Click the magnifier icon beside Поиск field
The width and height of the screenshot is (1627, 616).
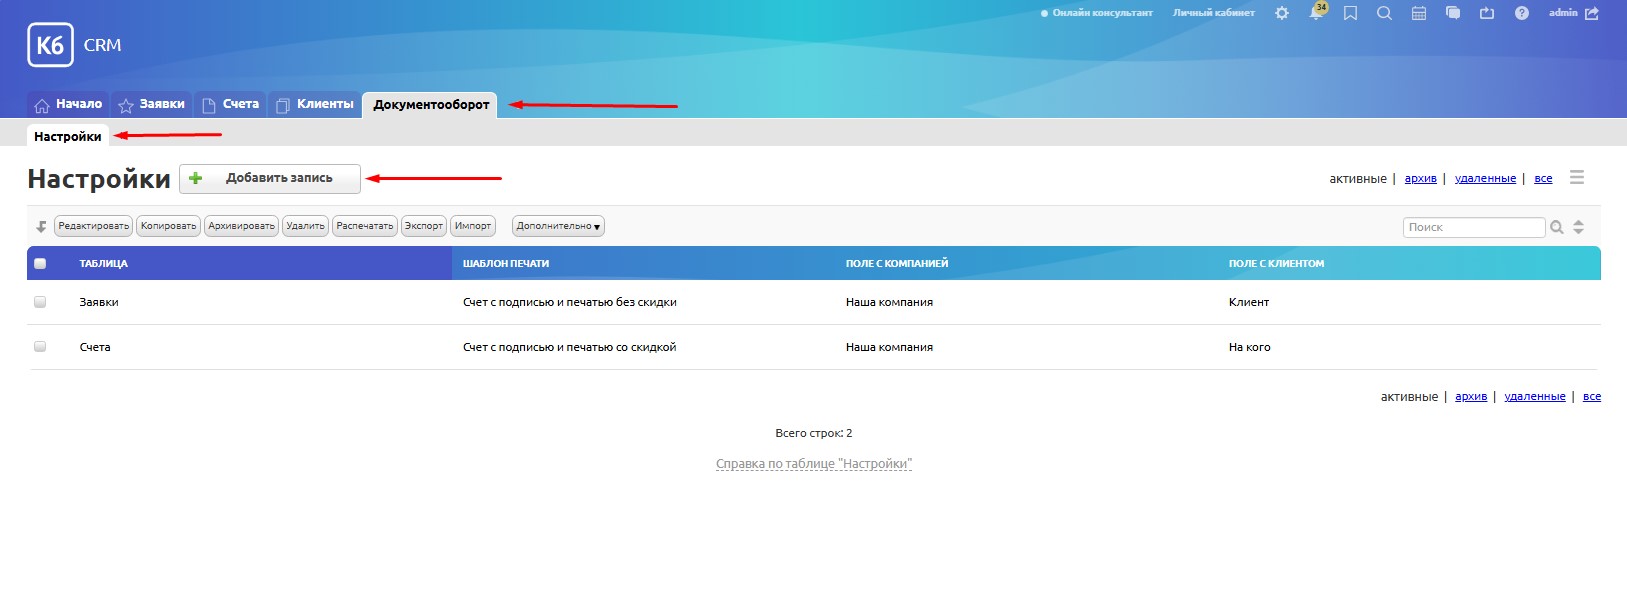1557,227
